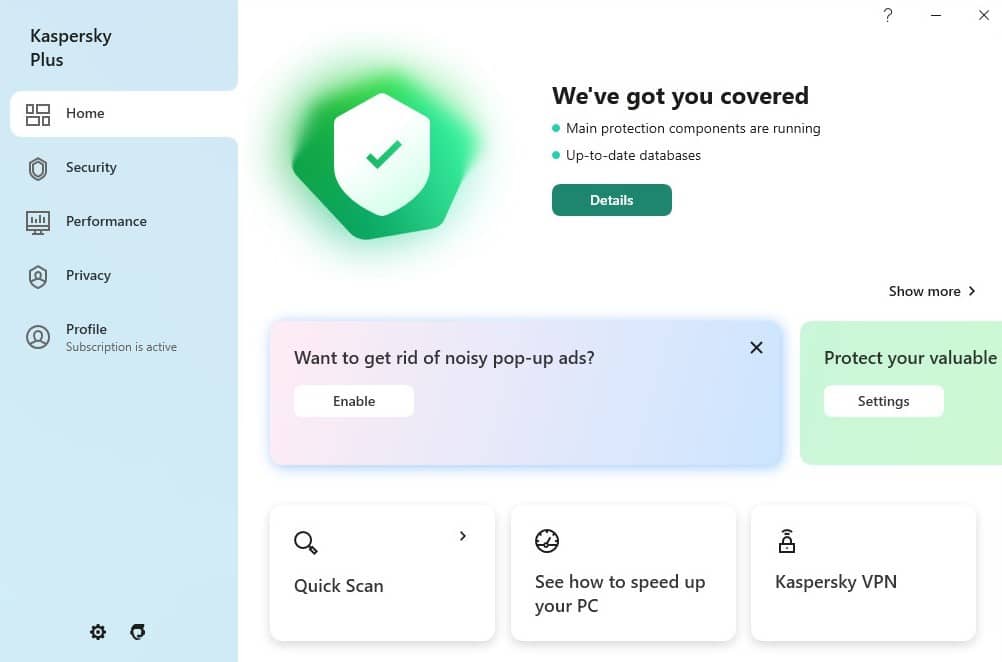Open the Security section
This screenshot has height=662, width=1002.
point(91,168)
